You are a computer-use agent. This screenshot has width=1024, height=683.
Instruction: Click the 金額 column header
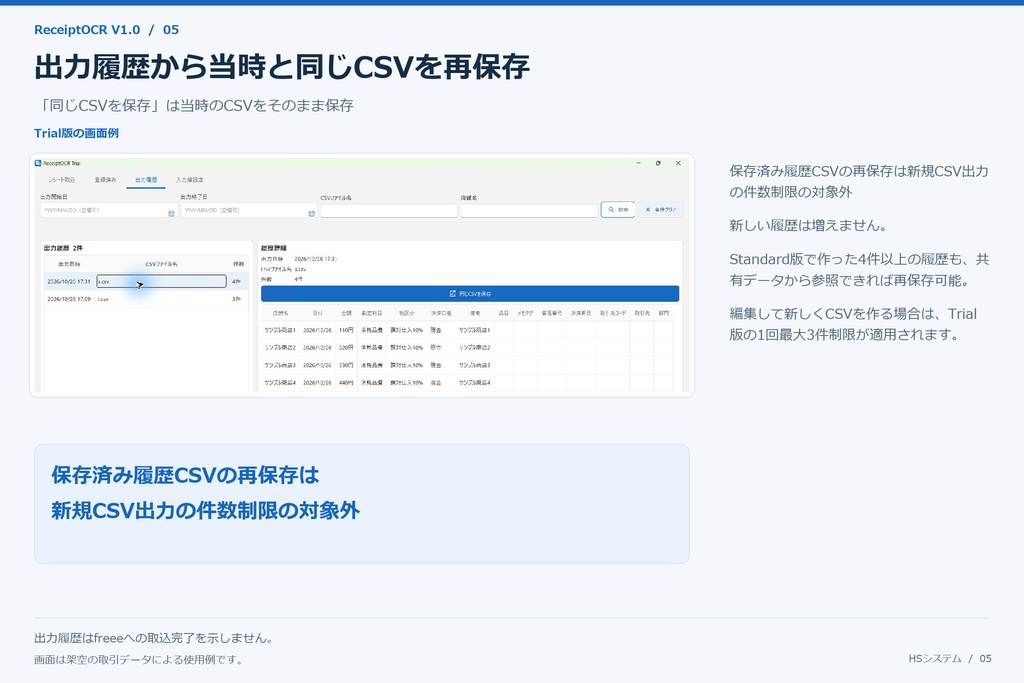coord(346,313)
